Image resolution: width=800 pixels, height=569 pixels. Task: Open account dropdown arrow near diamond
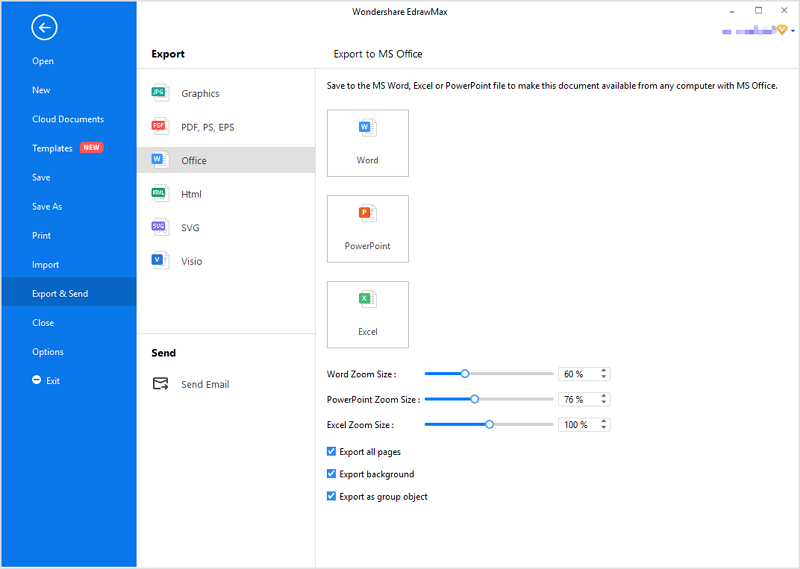click(793, 31)
